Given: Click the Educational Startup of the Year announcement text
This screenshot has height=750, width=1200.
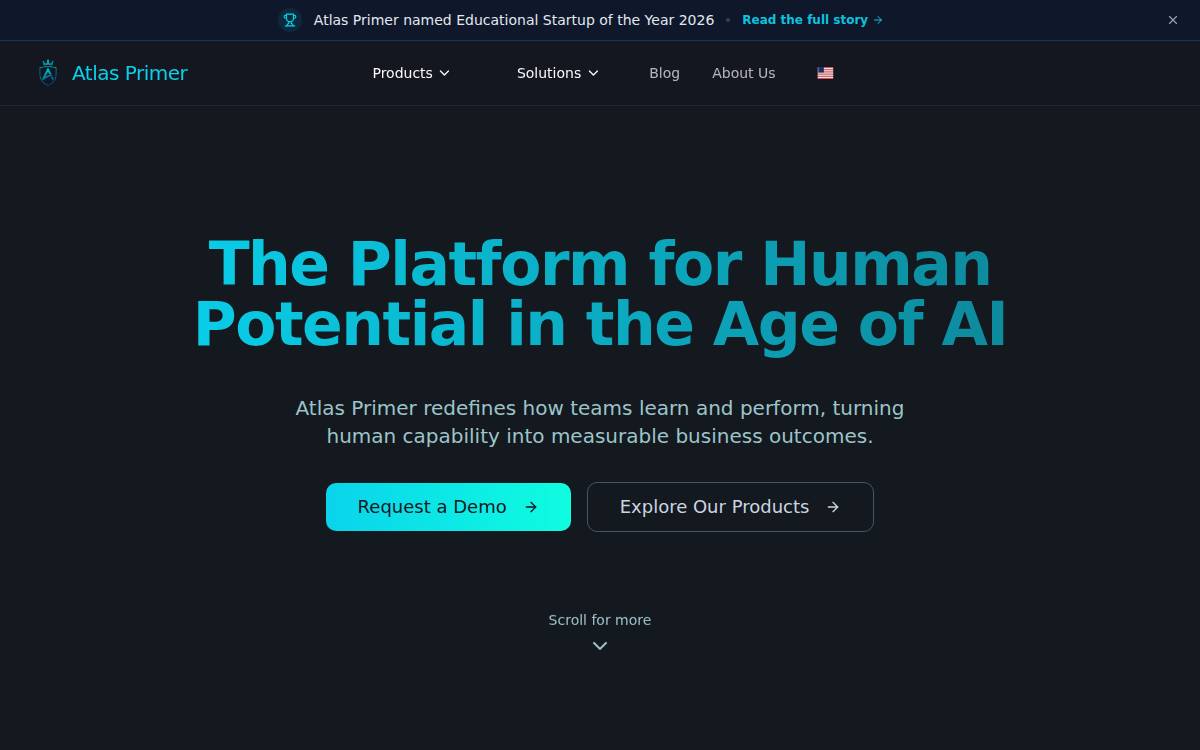Looking at the screenshot, I should (514, 20).
